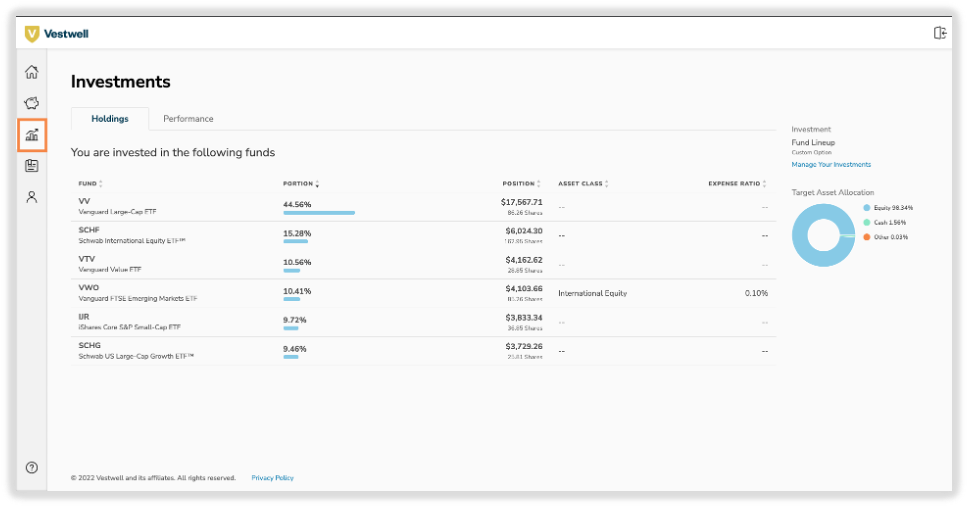Select the VWO Vanguard FTSE Emerging Markets fund
The width and height of the screenshot is (968, 508).
coord(138,293)
